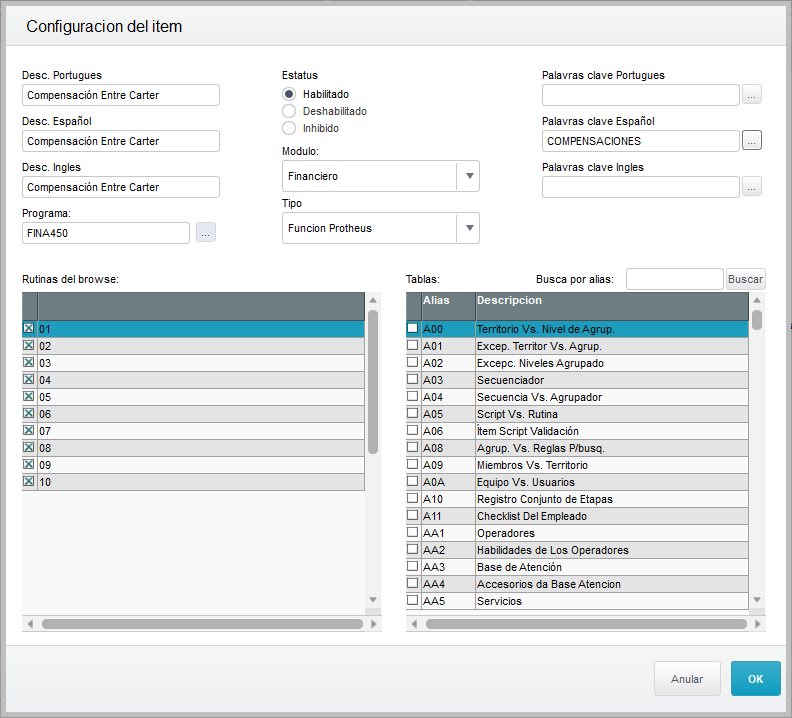Click left arrow of Tablas horizontal scrollbar

(414, 624)
